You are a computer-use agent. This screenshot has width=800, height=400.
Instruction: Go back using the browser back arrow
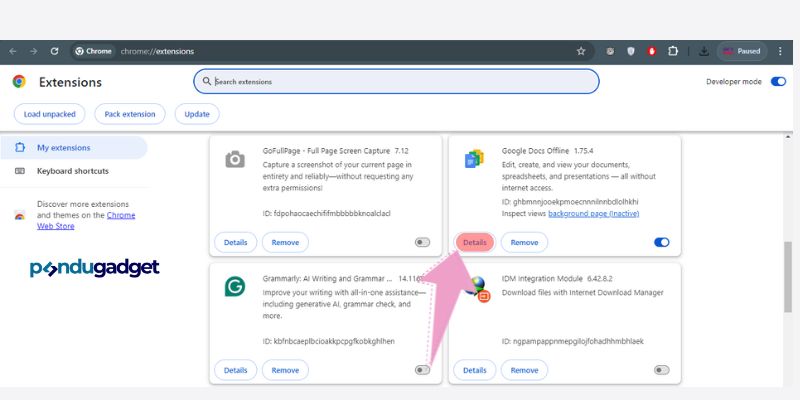[x=13, y=51]
